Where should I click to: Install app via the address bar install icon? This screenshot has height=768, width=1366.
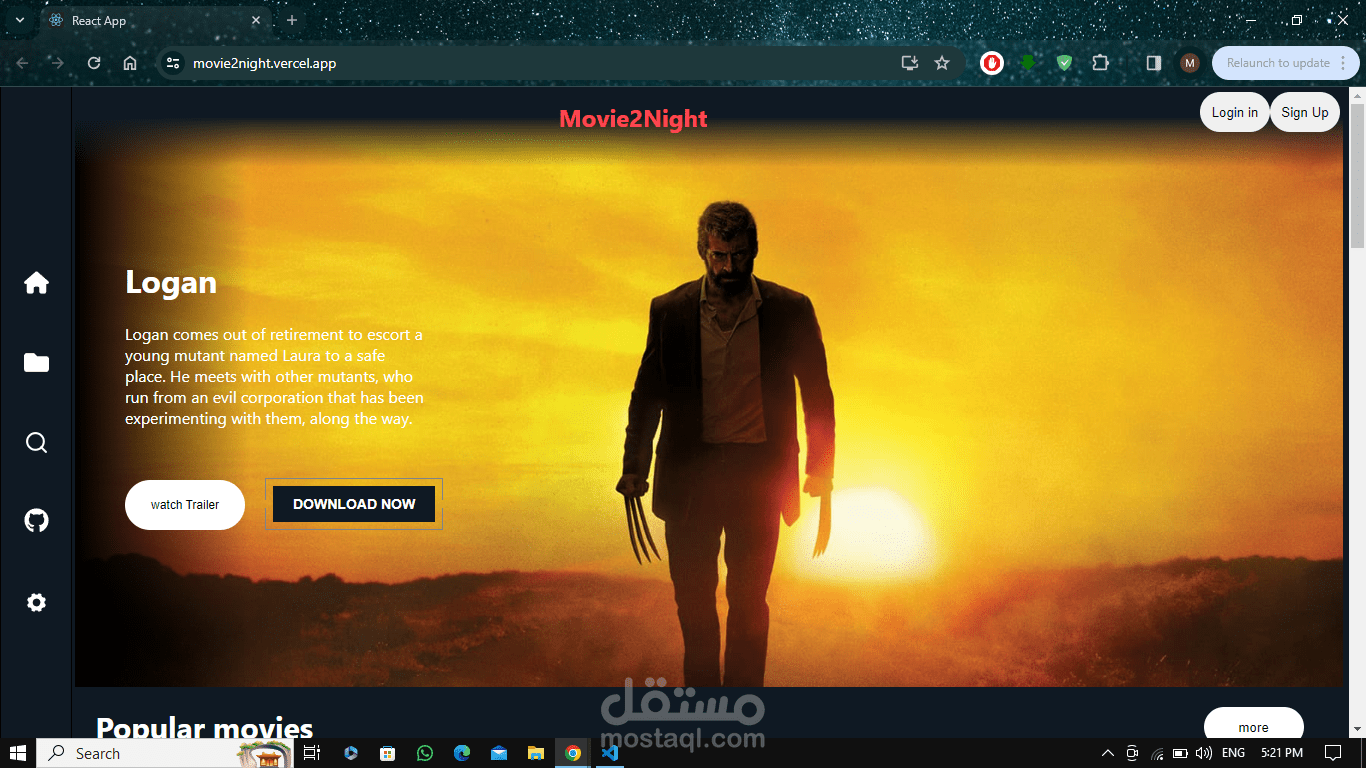(909, 63)
